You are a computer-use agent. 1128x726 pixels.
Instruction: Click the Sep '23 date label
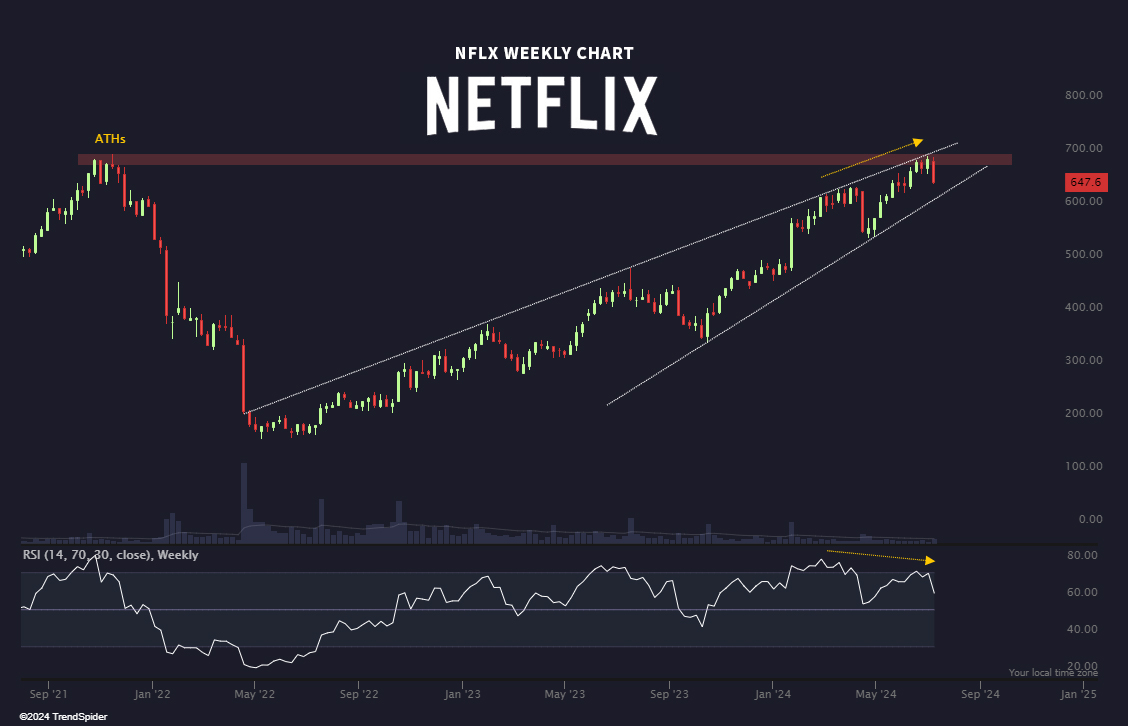click(x=669, y=694)
